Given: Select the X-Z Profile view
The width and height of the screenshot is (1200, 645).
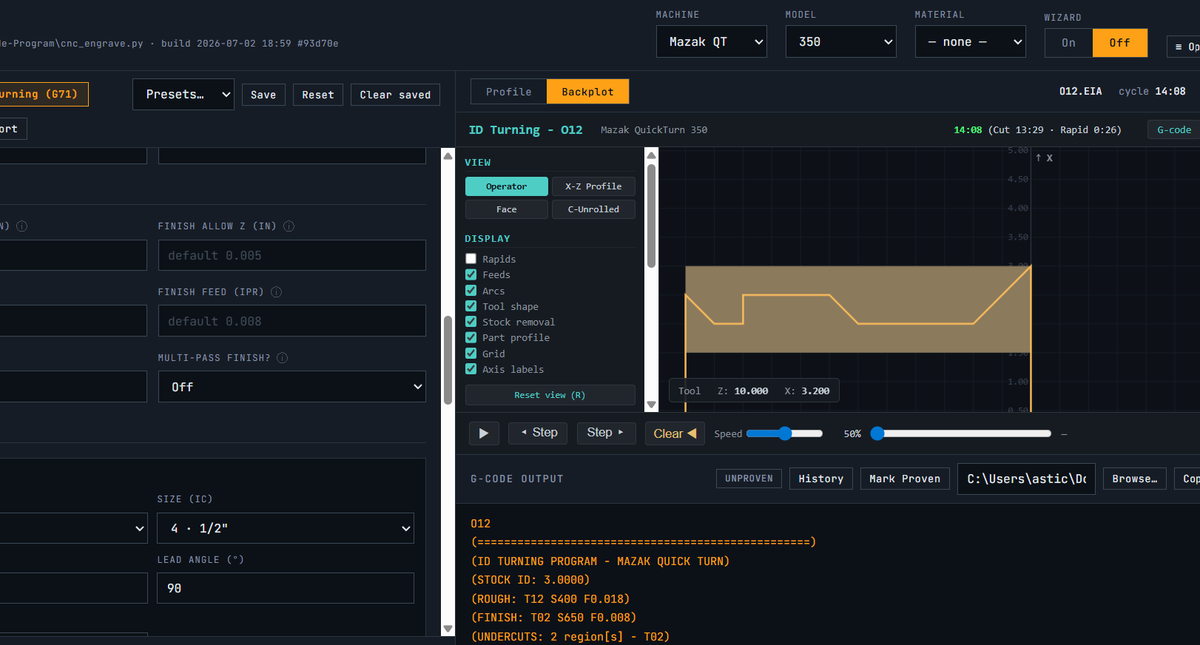Looking at the screenshot, I should [593, 186].
